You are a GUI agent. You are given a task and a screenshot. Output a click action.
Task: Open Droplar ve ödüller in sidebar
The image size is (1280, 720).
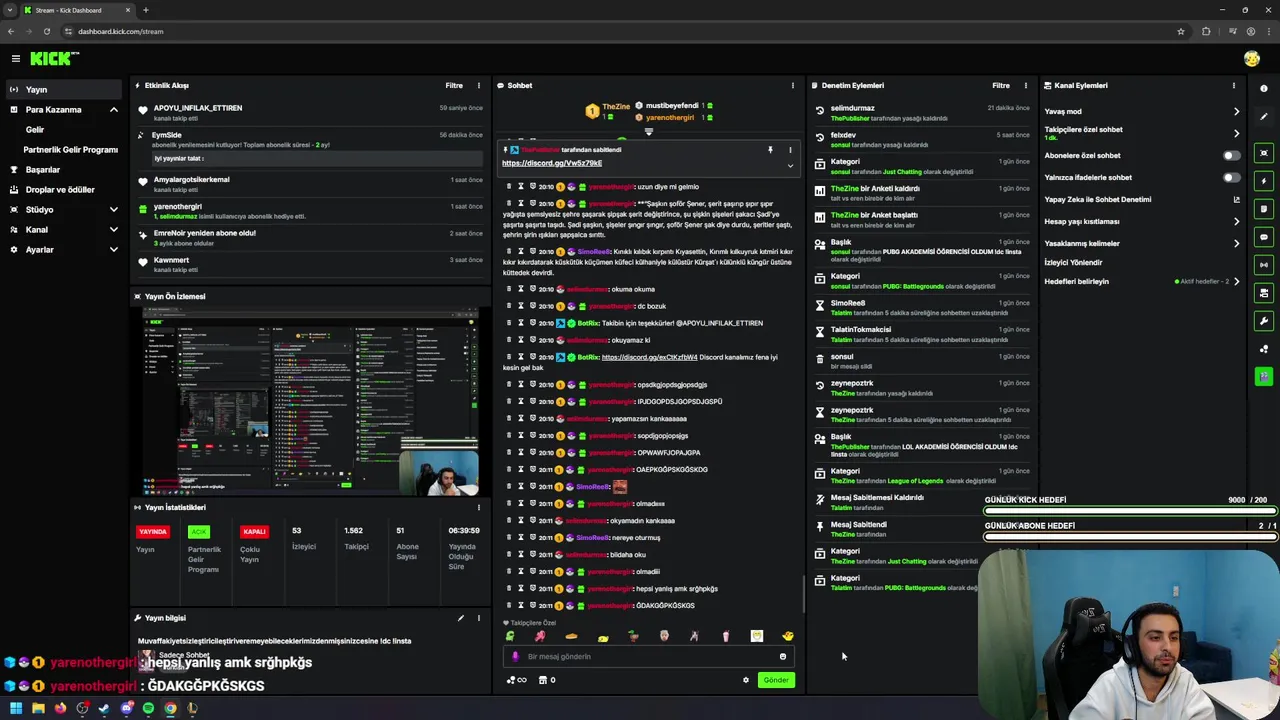60,190
